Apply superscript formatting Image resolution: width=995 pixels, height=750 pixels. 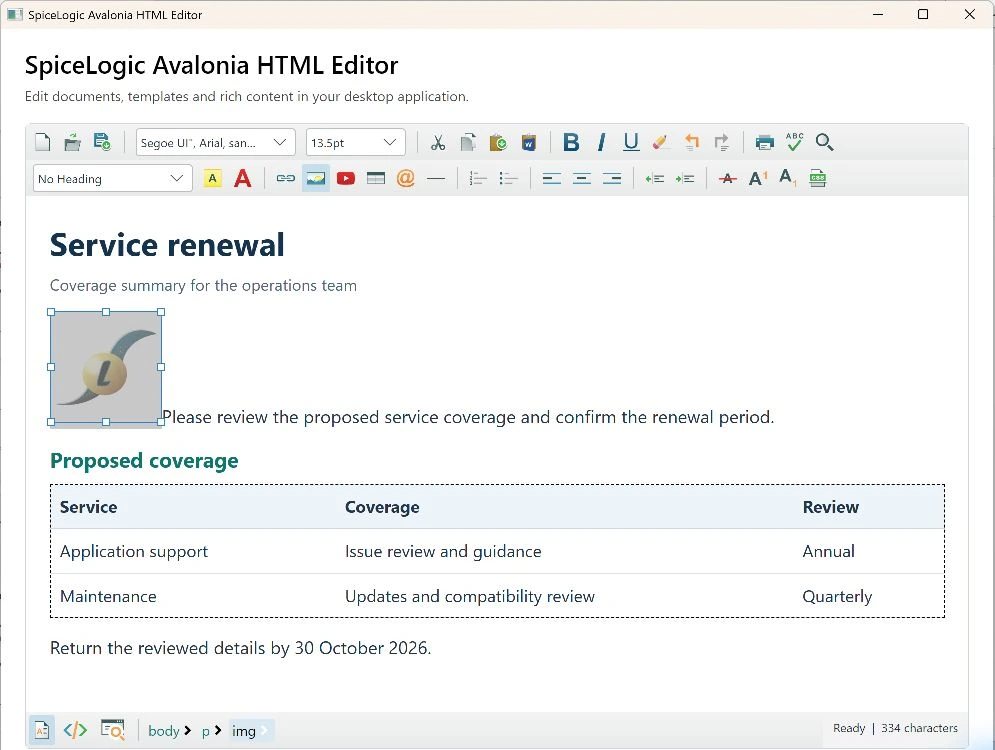(x=758, y=178)
